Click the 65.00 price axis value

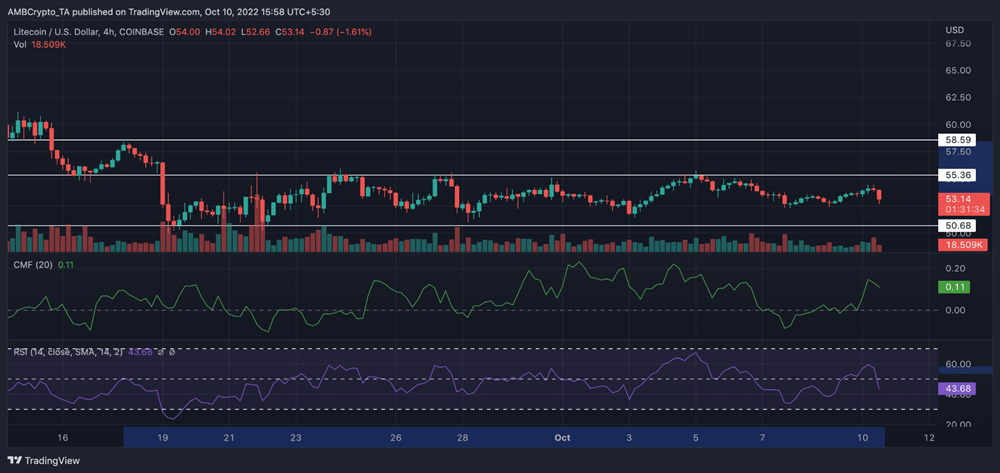tap(958, 70)
